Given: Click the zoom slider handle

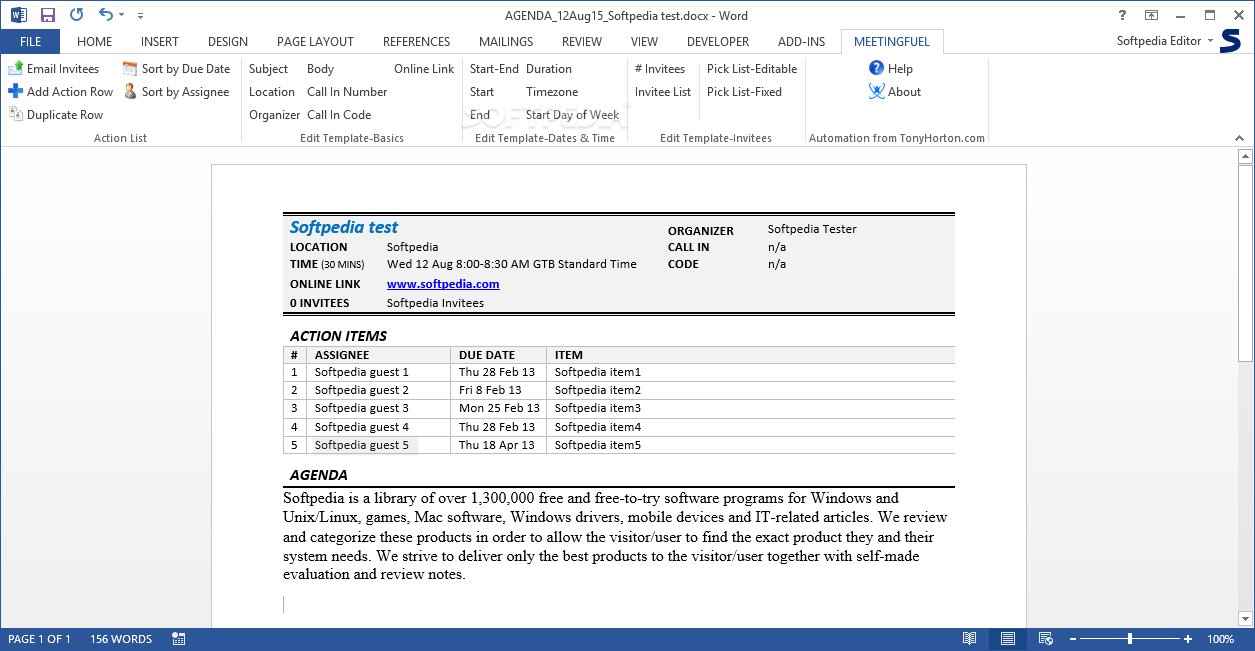Looking at the screenshot, I should (x=1130, y=639).
